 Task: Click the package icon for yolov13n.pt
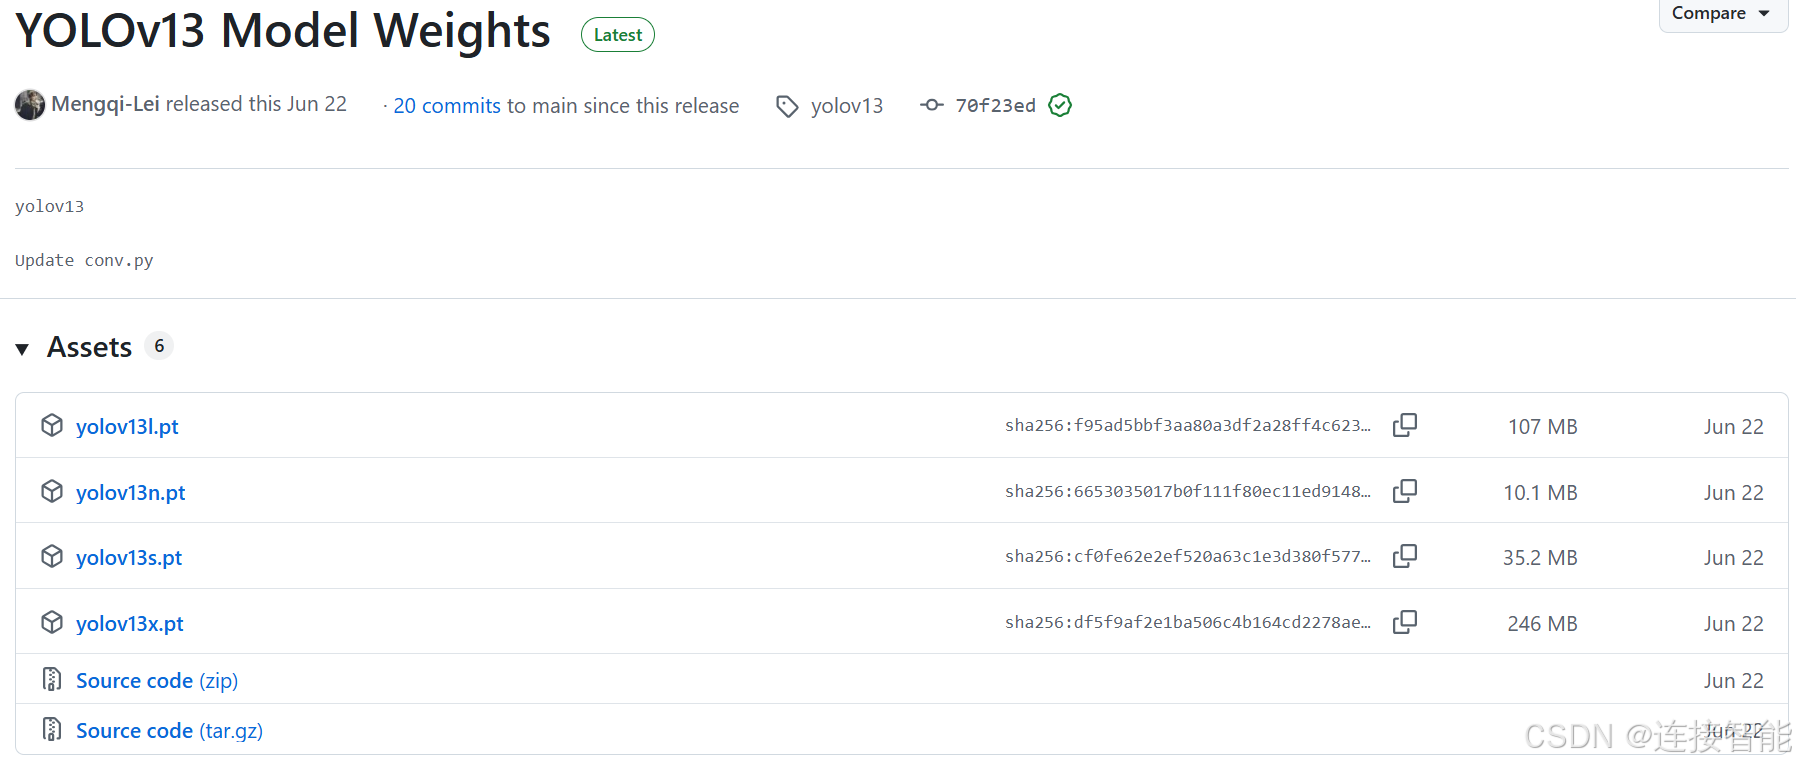(x=52, y=491)
